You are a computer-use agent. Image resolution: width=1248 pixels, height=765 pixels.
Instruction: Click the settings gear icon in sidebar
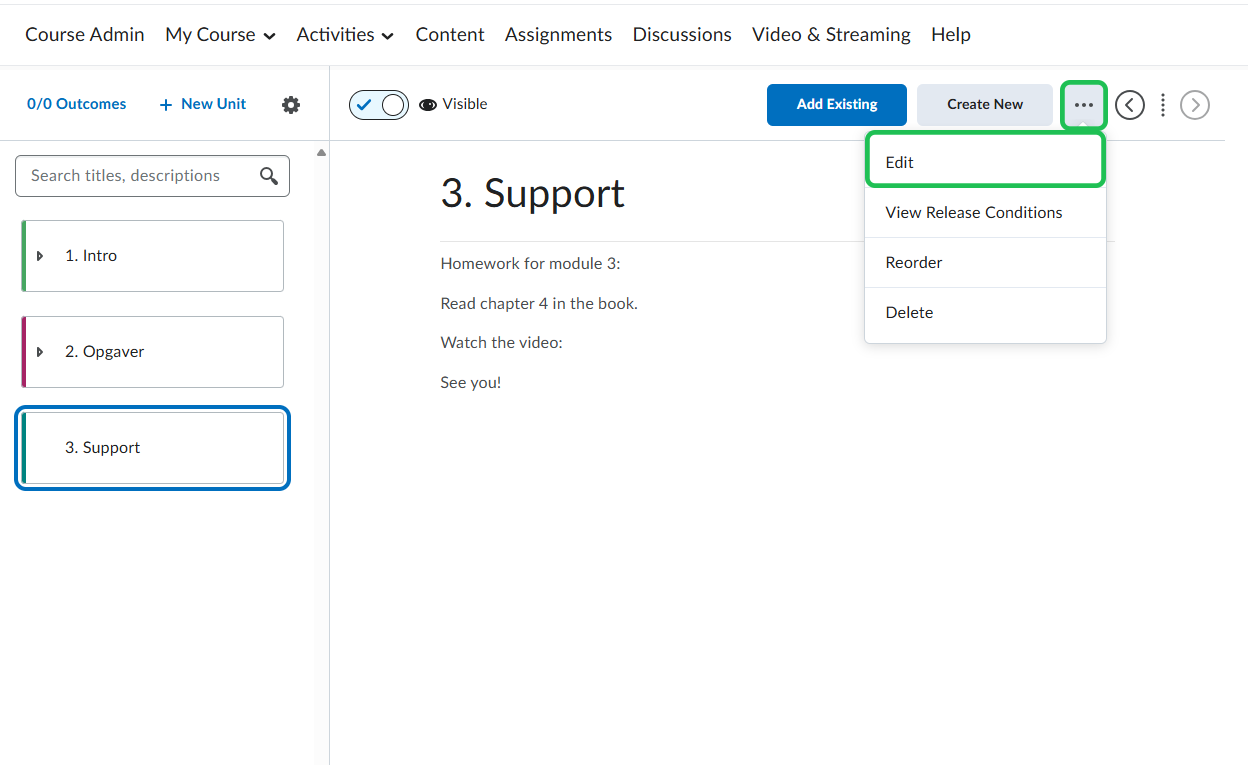pyautogui.click(x=290, y=105)
